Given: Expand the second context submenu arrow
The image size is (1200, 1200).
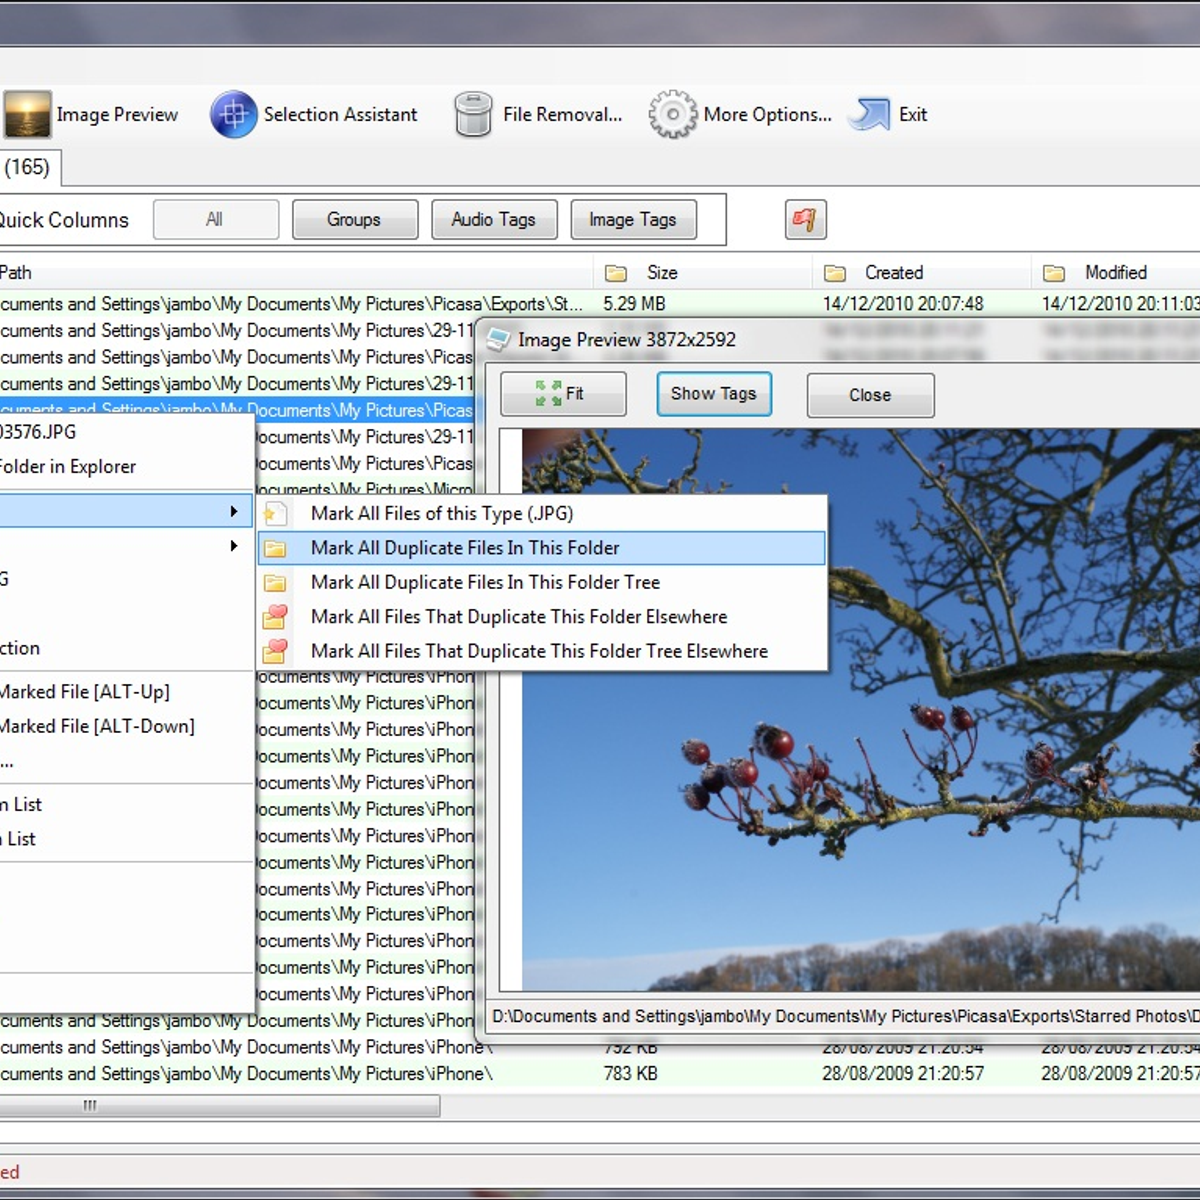Looking at the screenshot, I should click(234, 546).
